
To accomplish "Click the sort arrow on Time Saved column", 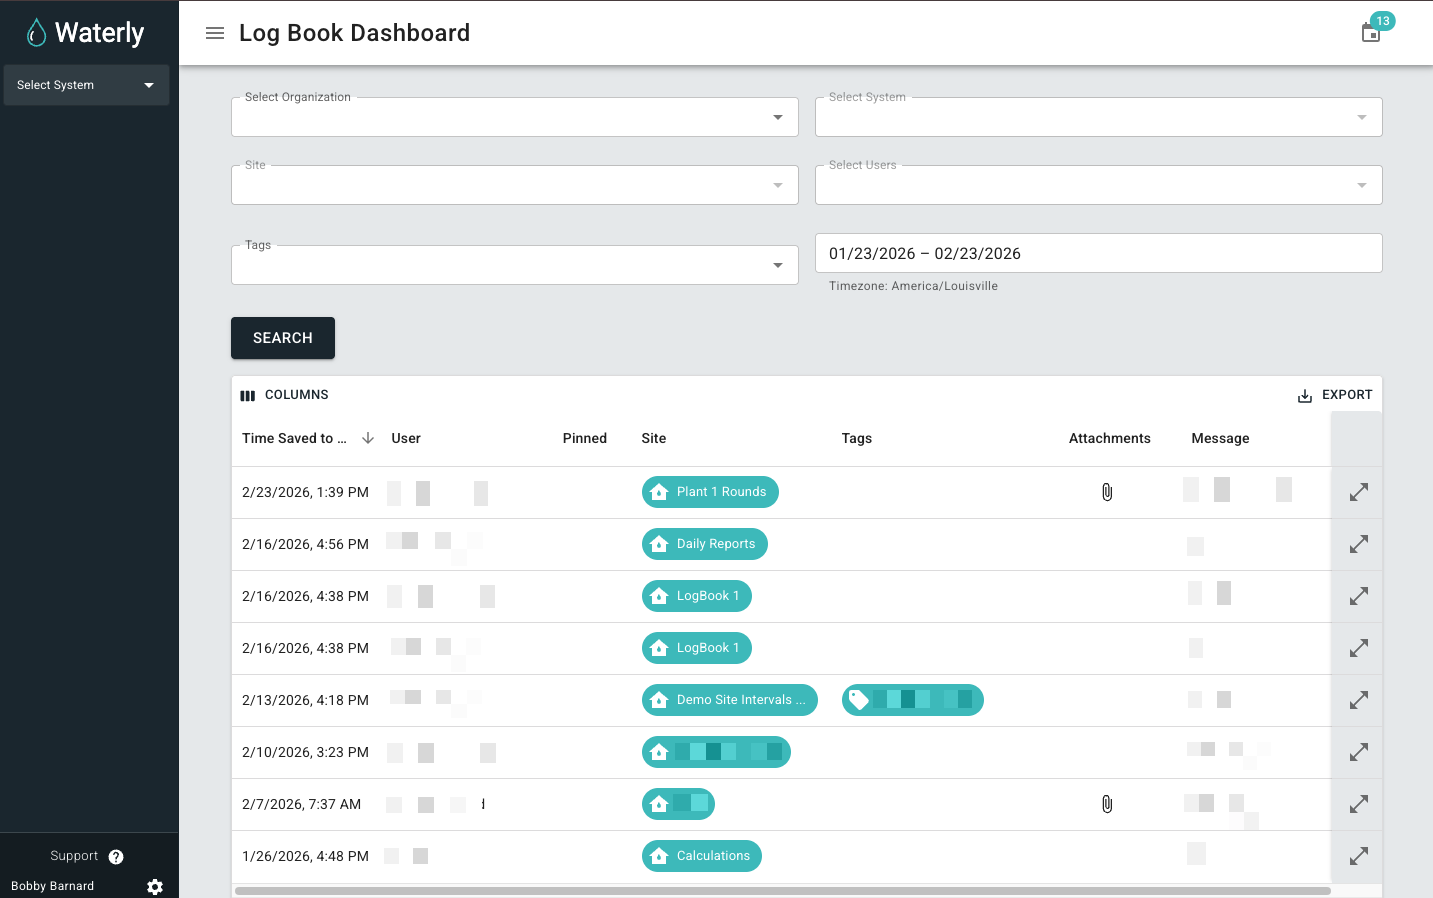I will [368, 438].
